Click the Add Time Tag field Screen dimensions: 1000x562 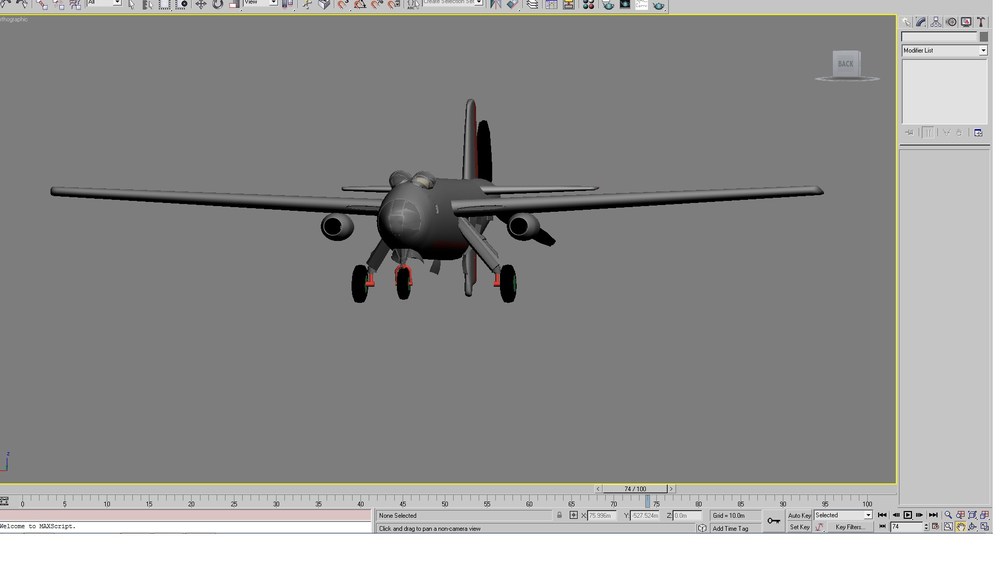pyautogui.click(x=731, y=528)
